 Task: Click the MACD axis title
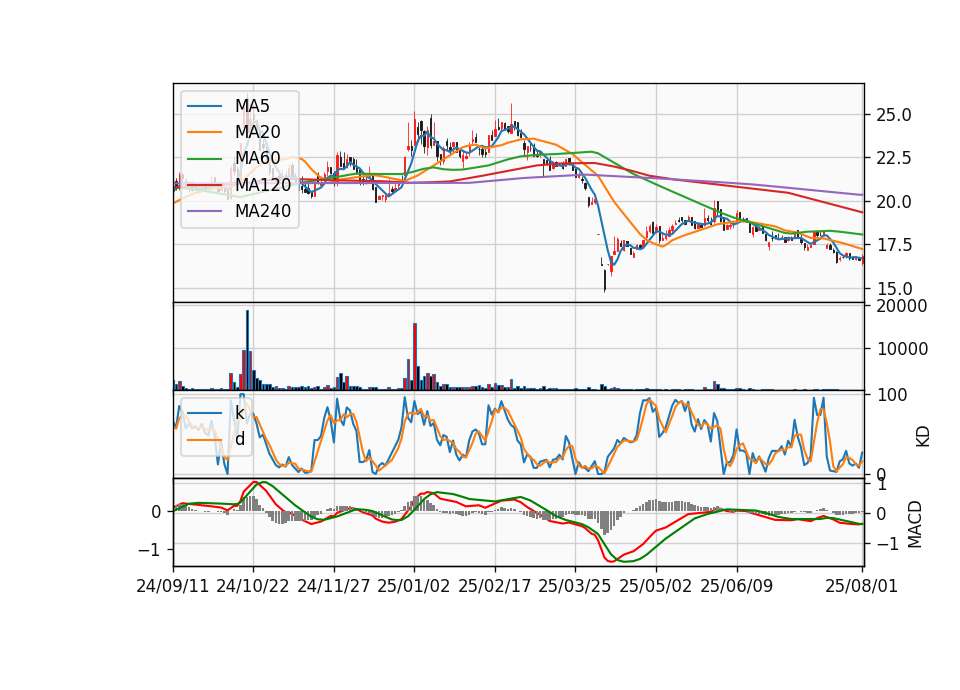(x=915, y=524)
